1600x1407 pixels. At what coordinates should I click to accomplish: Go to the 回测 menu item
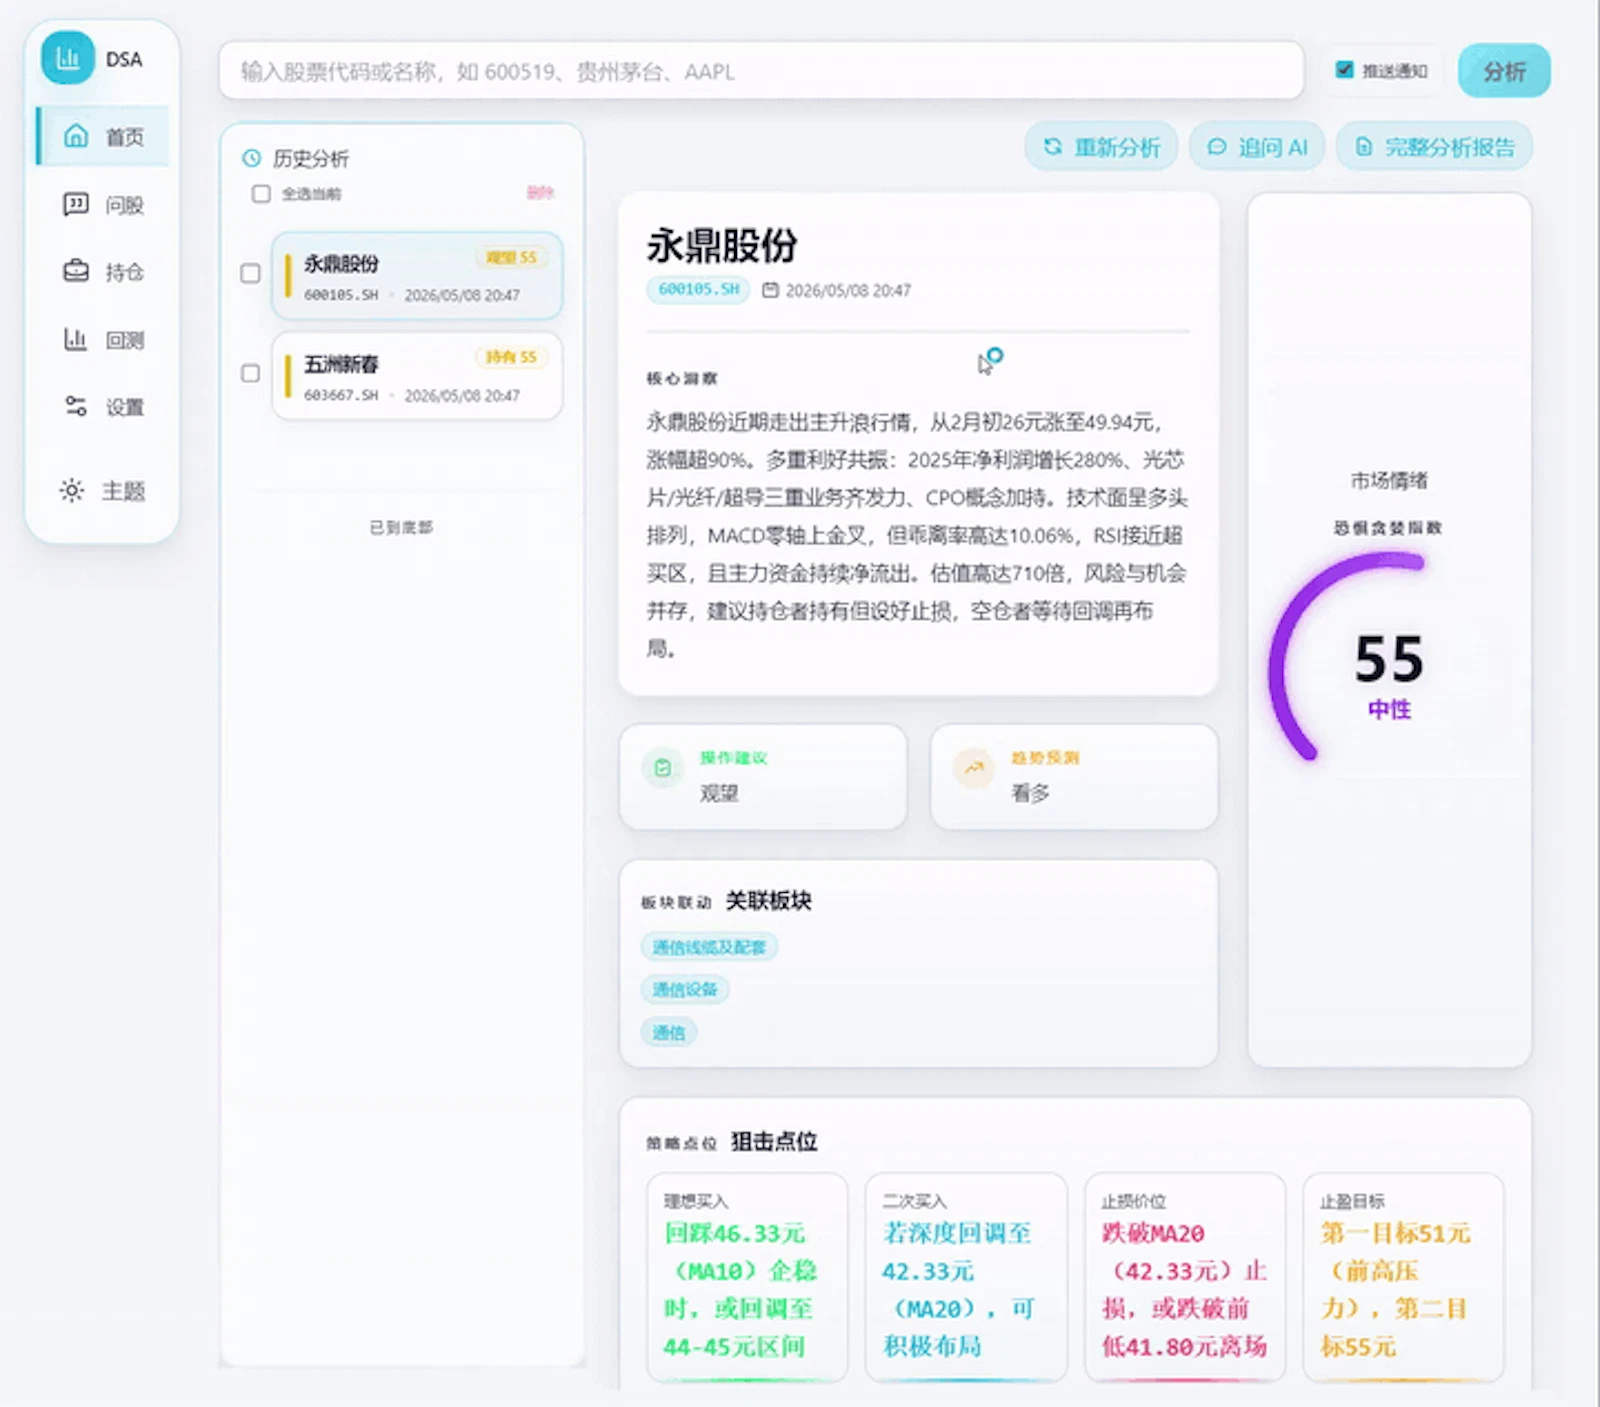[x=103, y=339]
